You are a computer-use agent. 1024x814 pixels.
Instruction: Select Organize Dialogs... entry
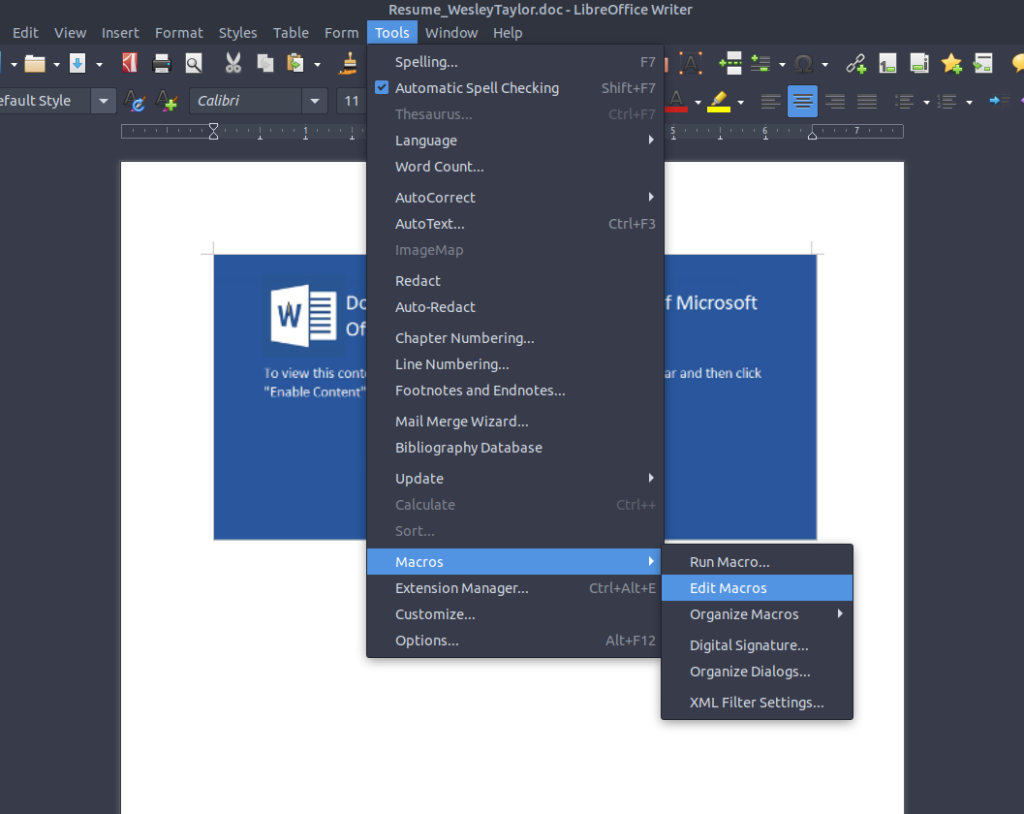pyautogui.click(x=757, y=672)
